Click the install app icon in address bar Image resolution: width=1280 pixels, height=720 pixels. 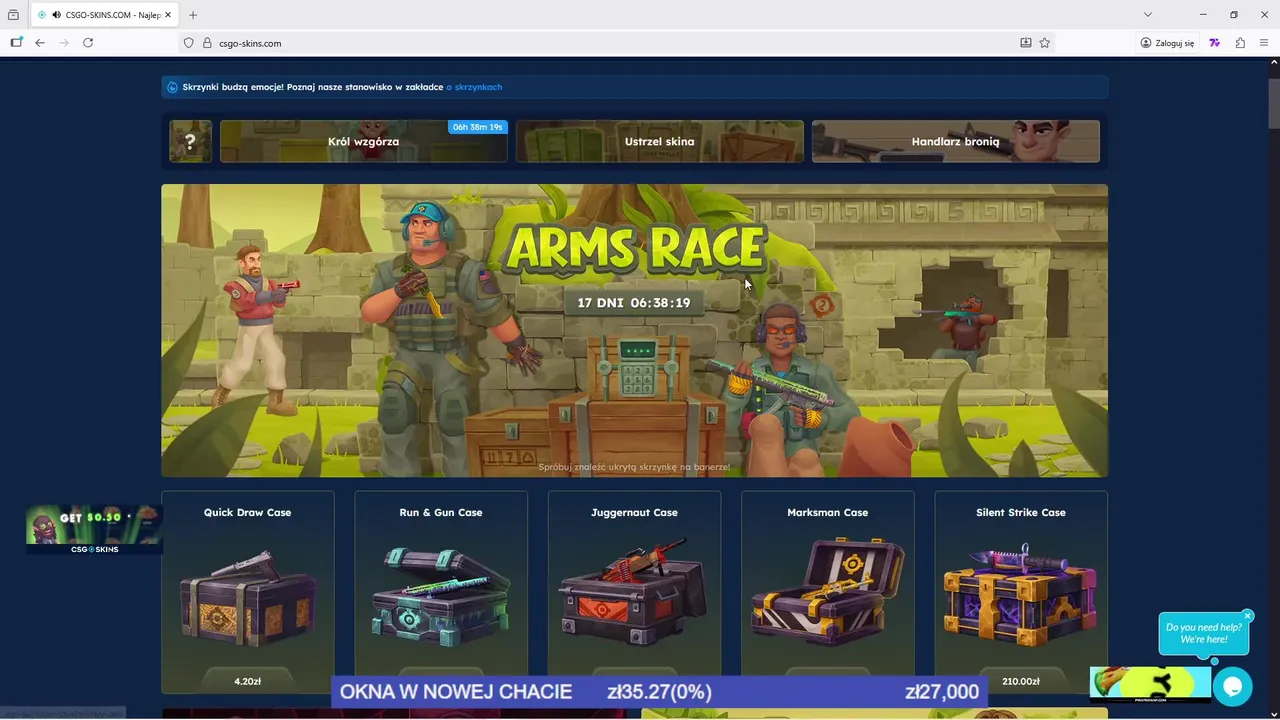click(1025, 43)
